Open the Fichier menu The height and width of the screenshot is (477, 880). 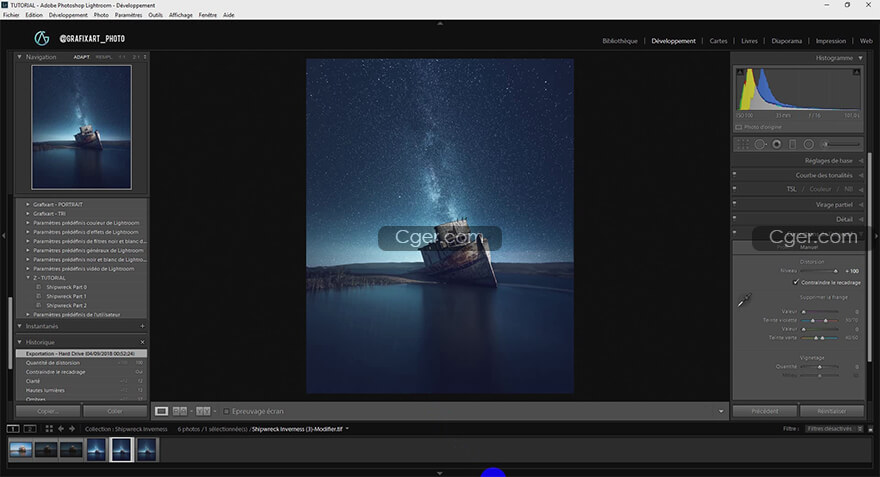click(11, 15)
